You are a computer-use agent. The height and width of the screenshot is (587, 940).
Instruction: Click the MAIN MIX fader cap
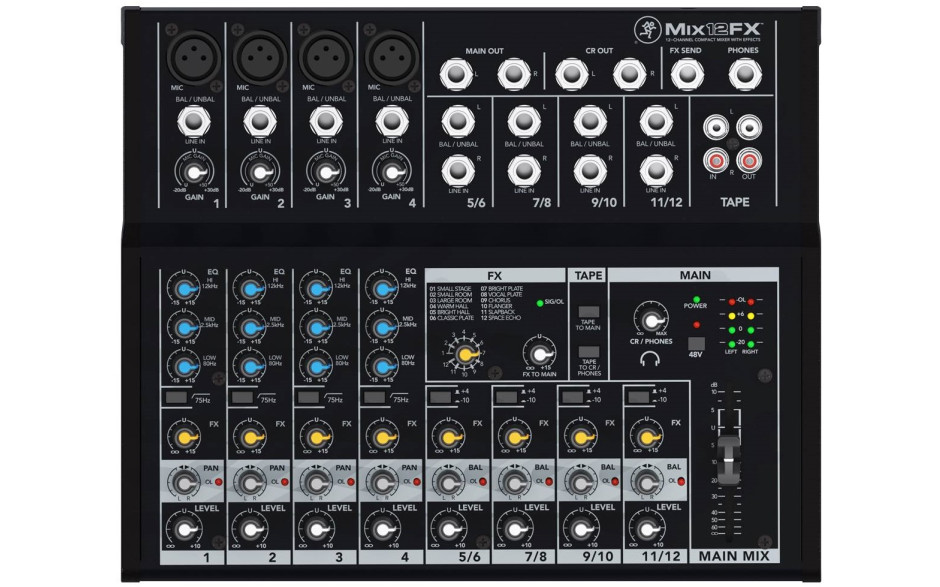click(x=729, y=460)
